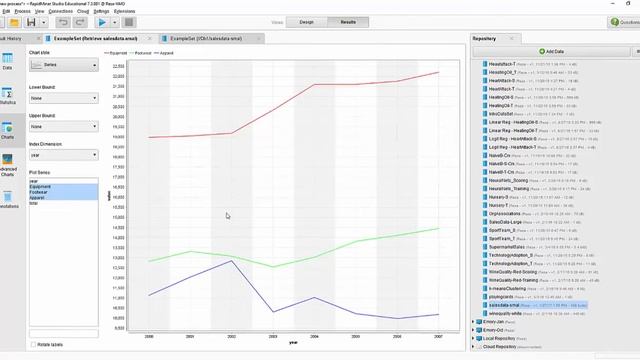Viewport: 640px width, 360px height.
Task: Run the process with the play icon
Action: 102,22
